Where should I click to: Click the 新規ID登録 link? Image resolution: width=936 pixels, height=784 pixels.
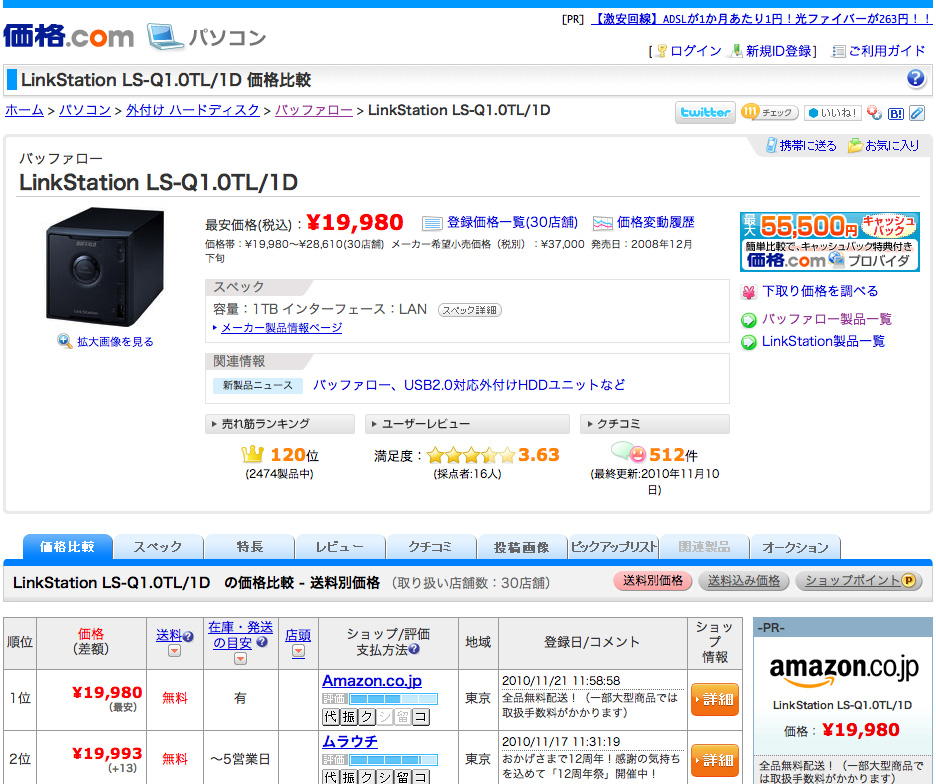(778, 51)
